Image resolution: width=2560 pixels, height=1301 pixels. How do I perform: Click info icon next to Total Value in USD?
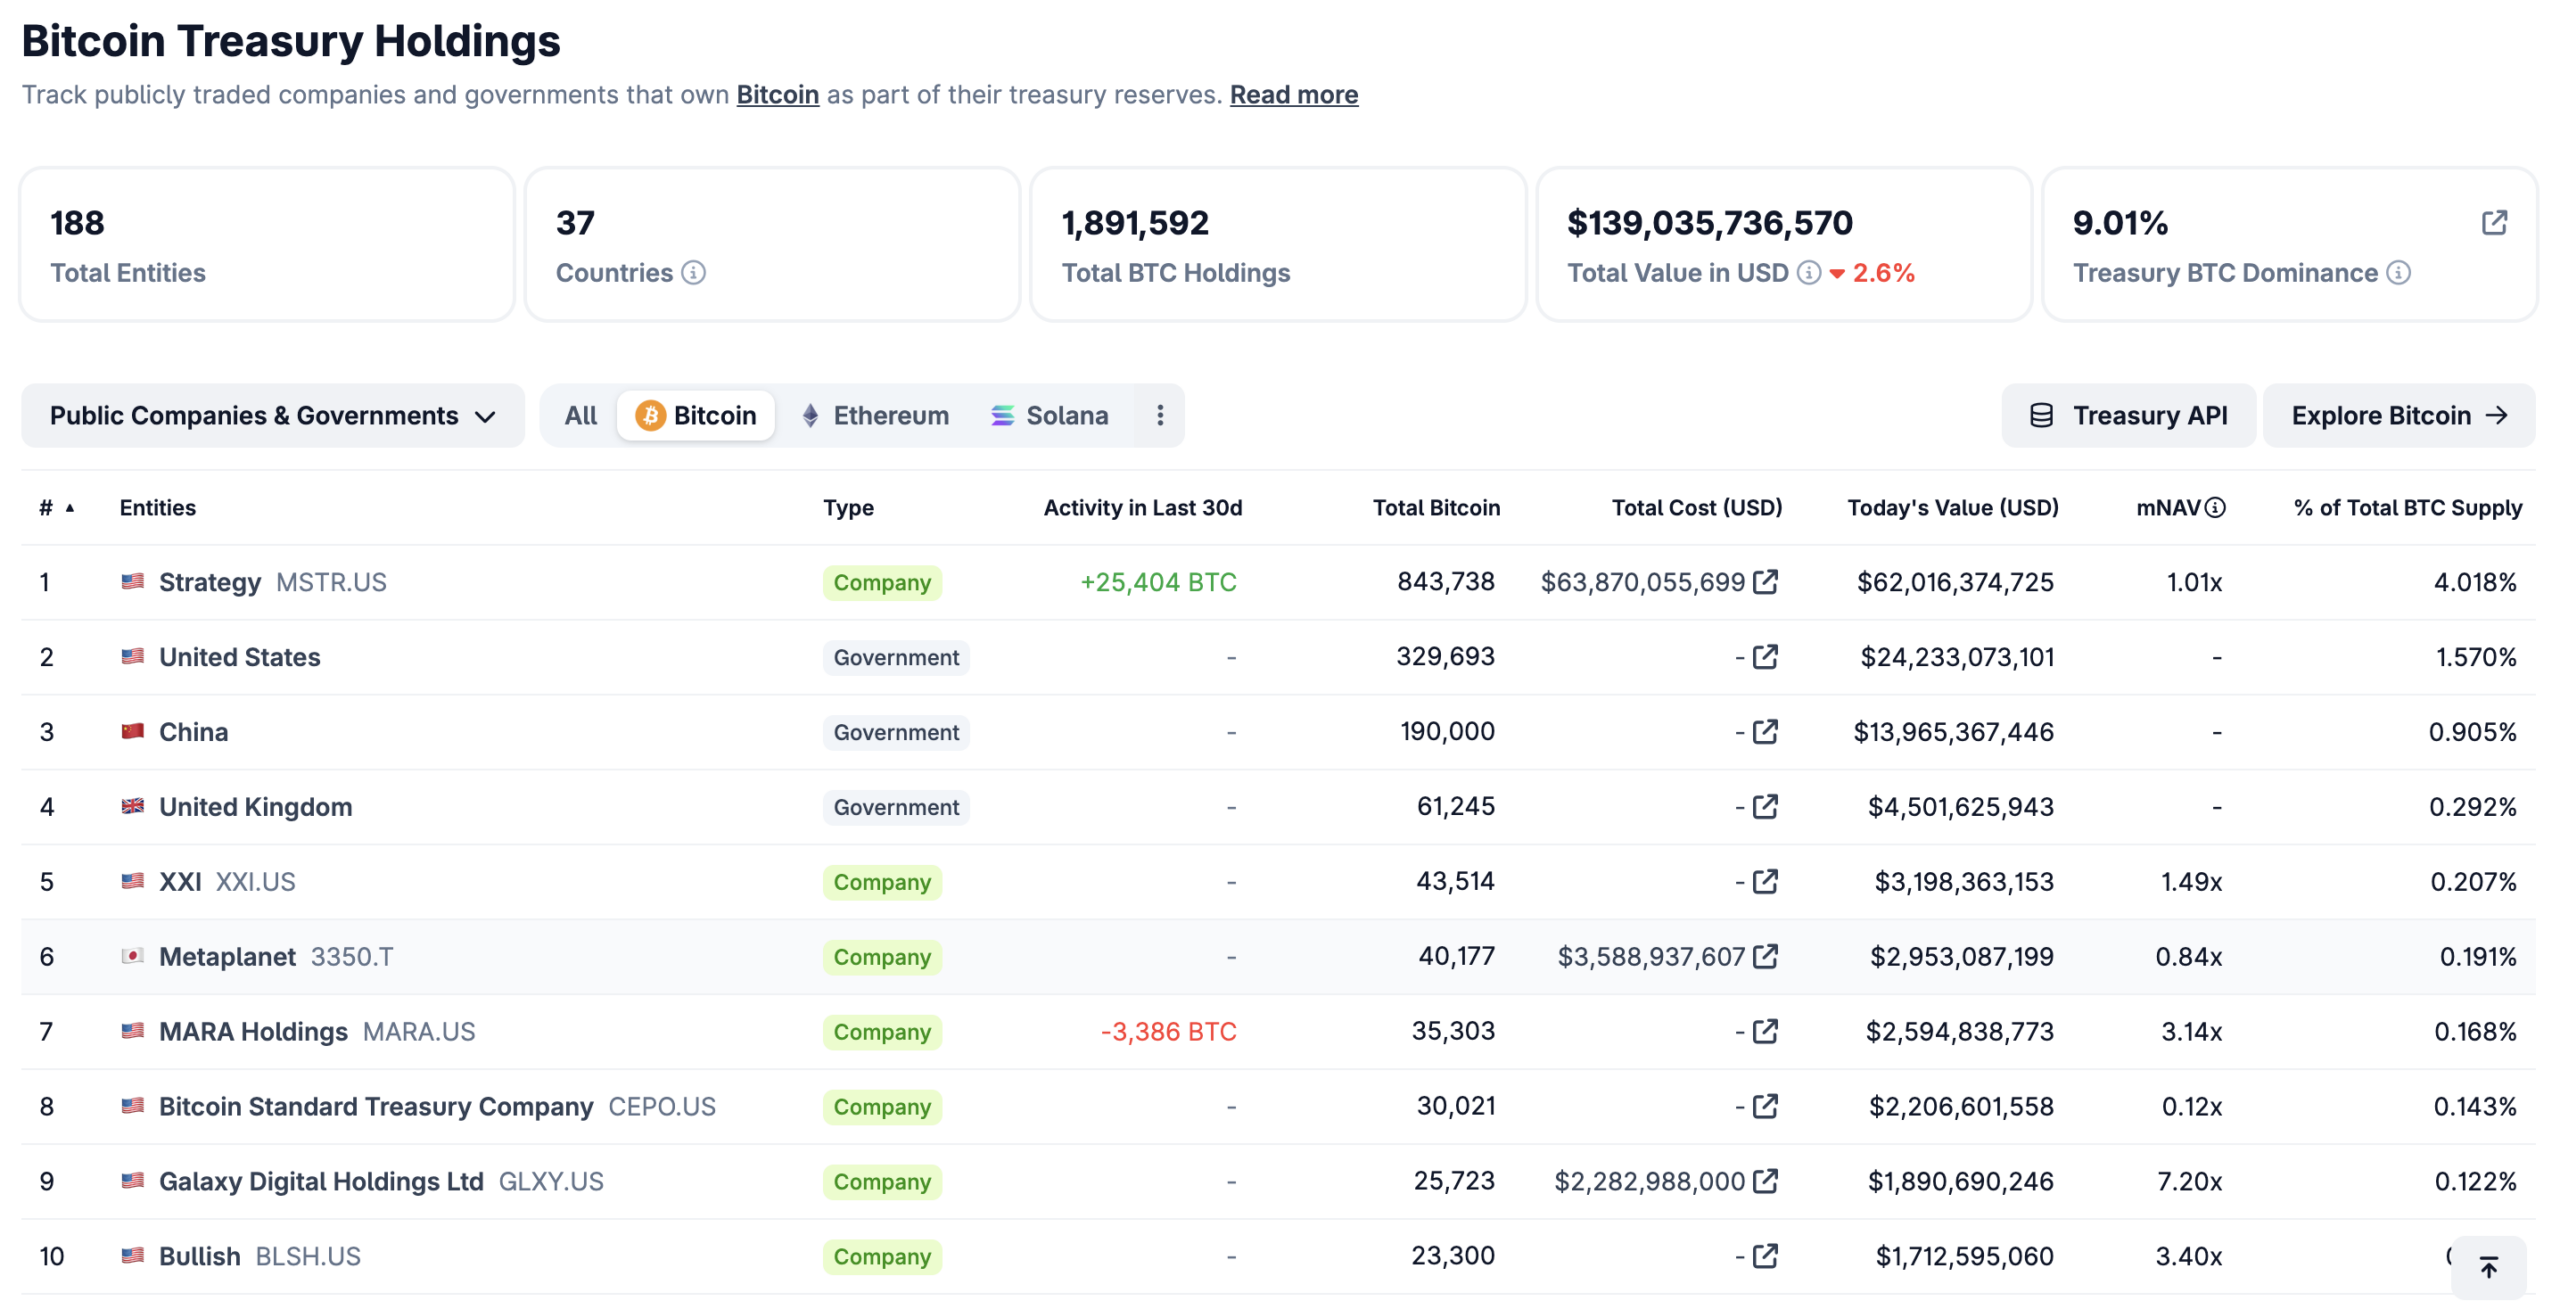click(1808, 272)
